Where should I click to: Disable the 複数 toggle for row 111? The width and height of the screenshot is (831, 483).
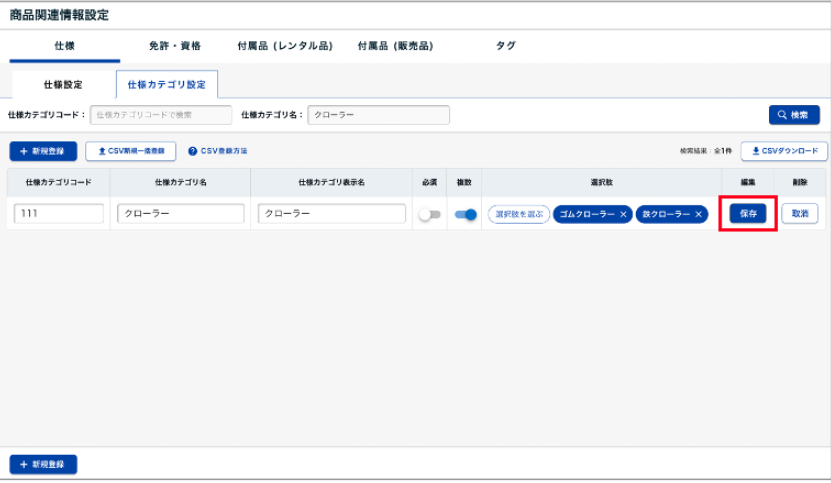point(465,214)
